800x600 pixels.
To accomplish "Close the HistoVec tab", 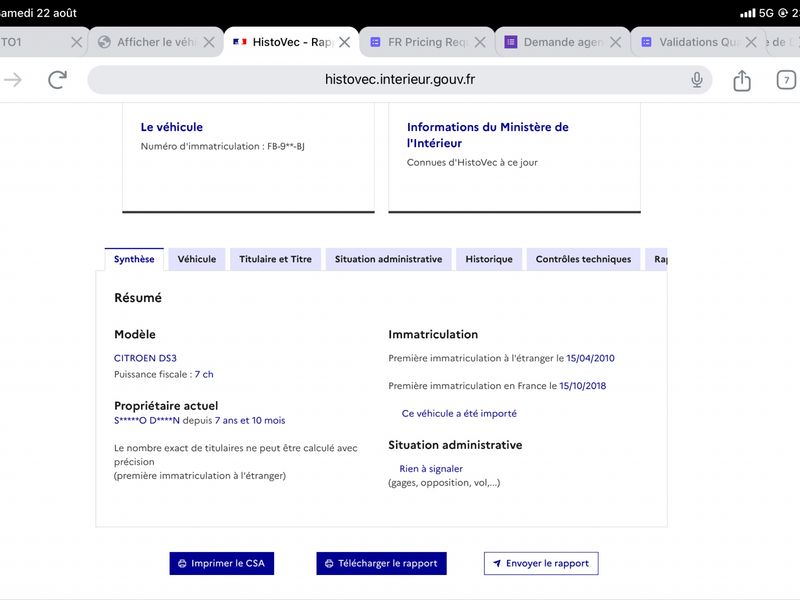I will pyautogui.click(x=345, y=42).
